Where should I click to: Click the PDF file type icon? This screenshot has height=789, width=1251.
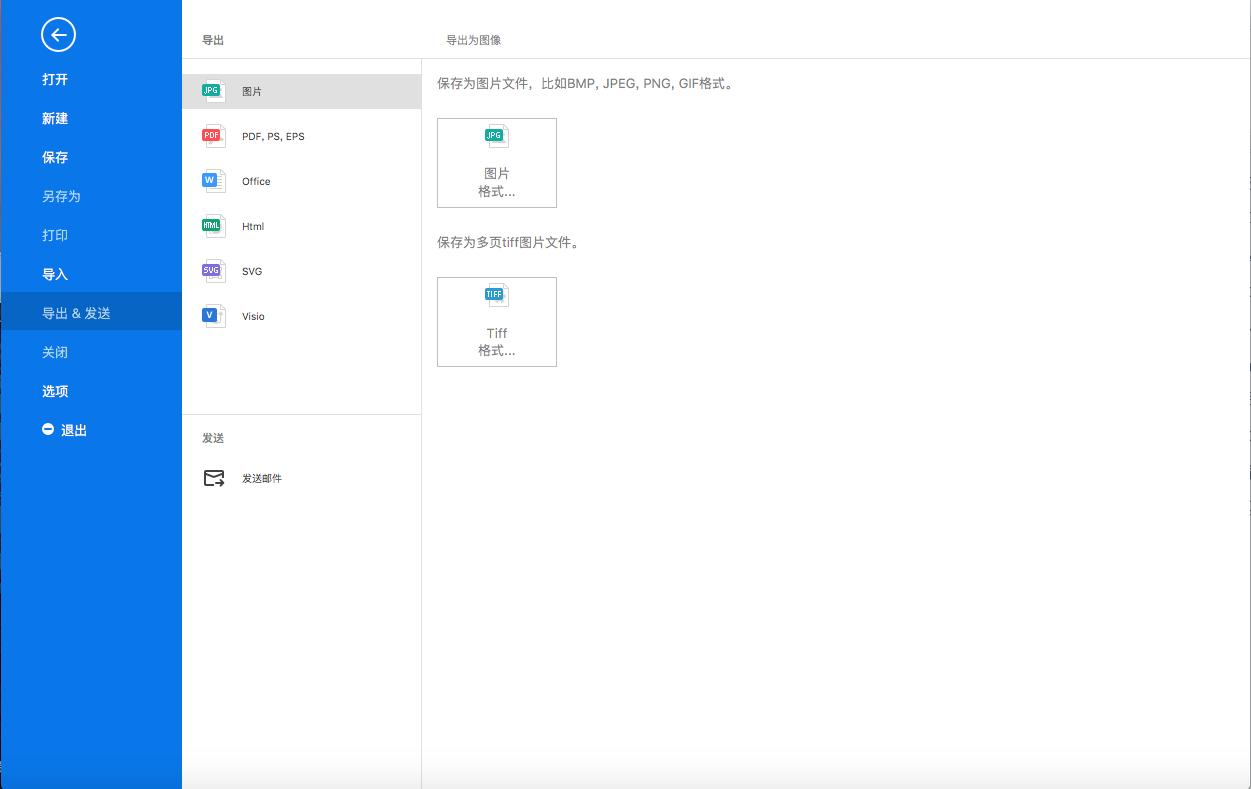213,136
